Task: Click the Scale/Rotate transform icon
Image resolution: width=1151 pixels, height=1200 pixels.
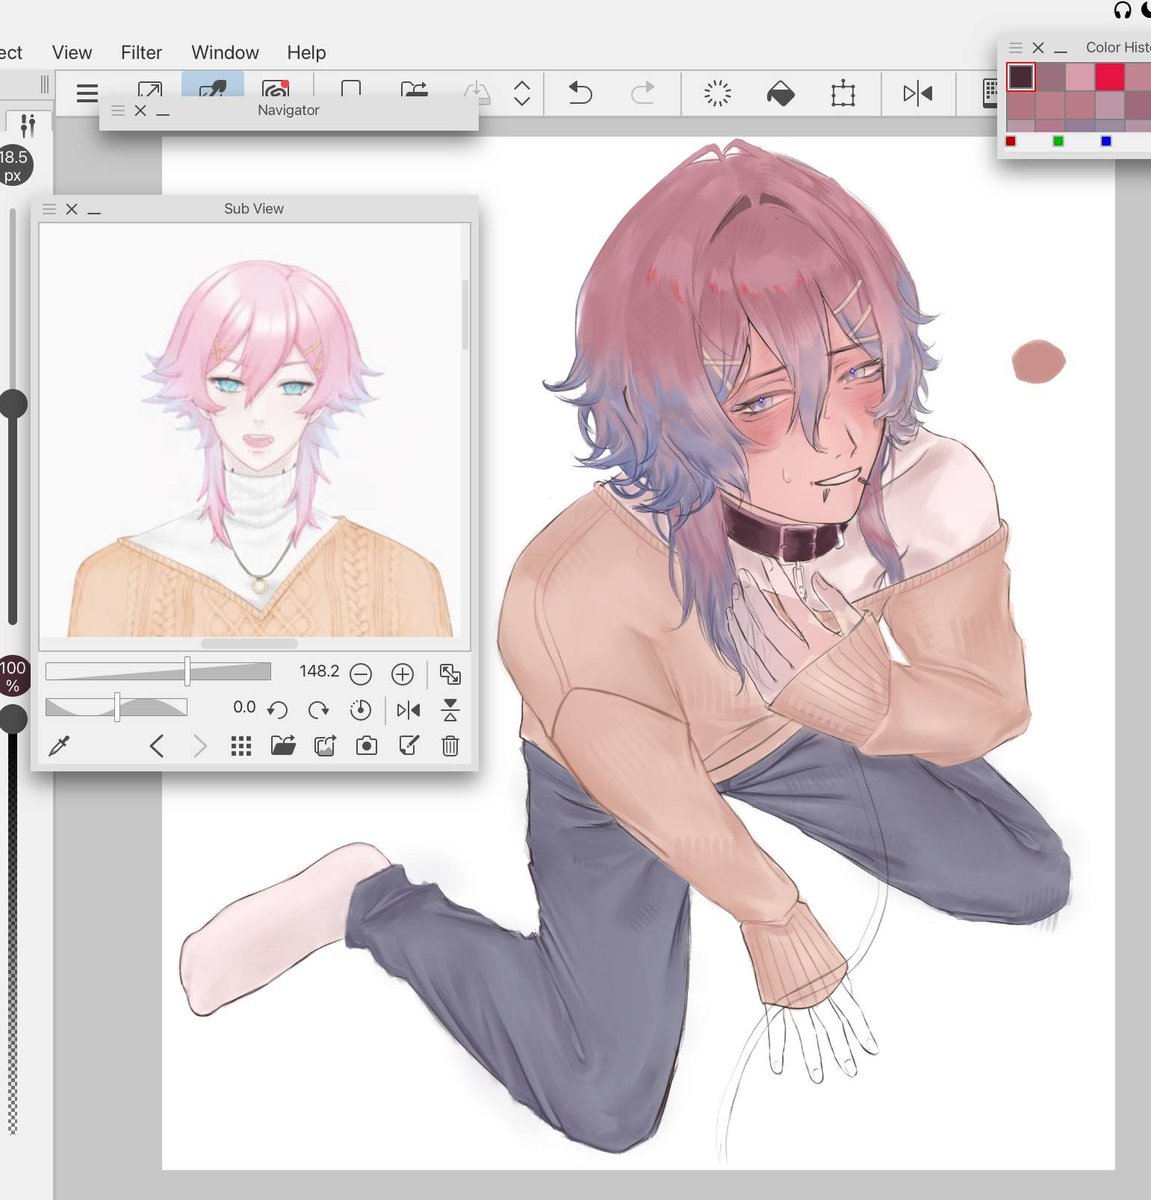Action: (843, 94)
